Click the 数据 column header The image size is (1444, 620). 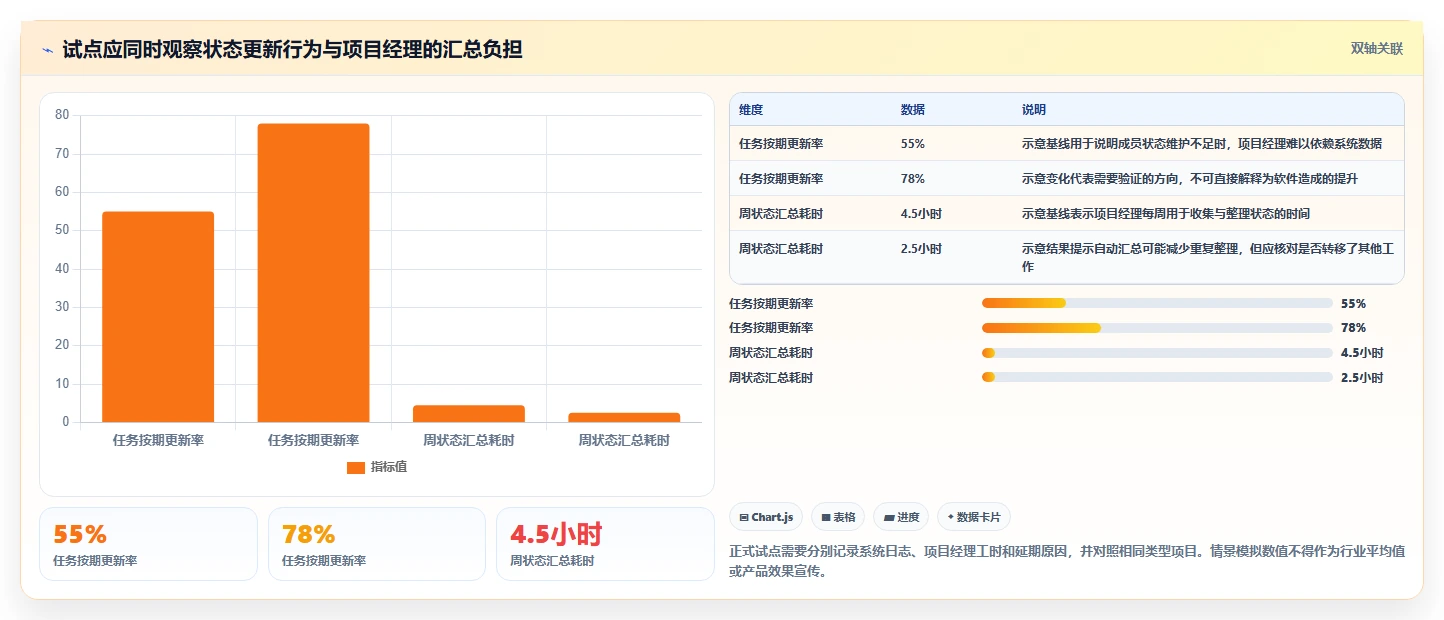click(x=913, y=110)
